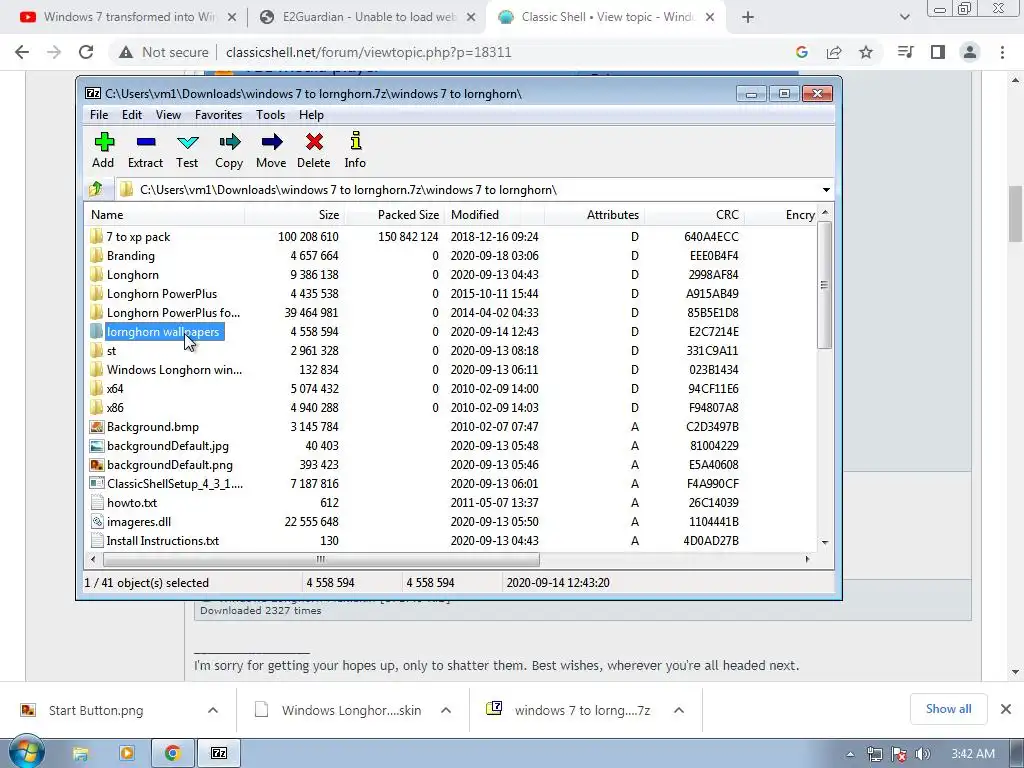Image resolution: width=1024 pixels, height=768 pixels.
Task: Click the 7-Zip vertical scrollbar thumb
Action: pyautogui.click(x=825, y=285)
